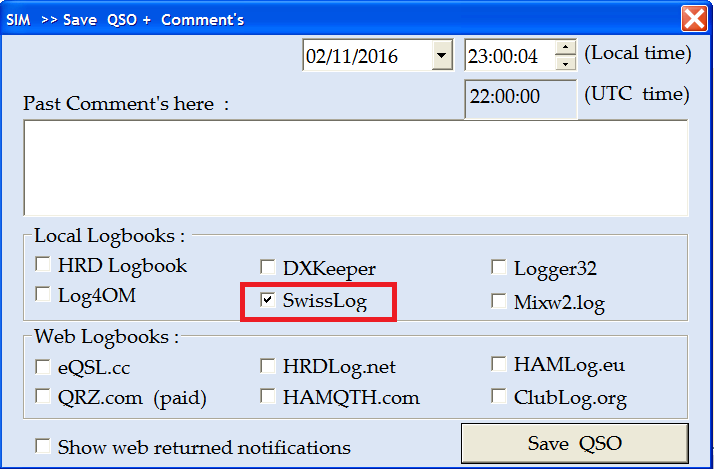This screenshot has height=469, width=714.
Task: Uncheck the SwissLog checkbox
Action: click(x=268, y=300)
